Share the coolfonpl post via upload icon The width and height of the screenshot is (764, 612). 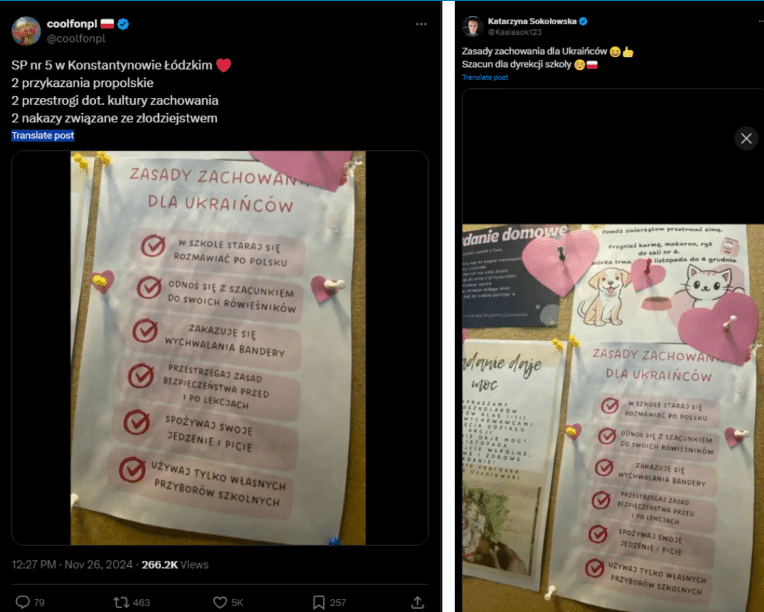[x=418, y=602]
